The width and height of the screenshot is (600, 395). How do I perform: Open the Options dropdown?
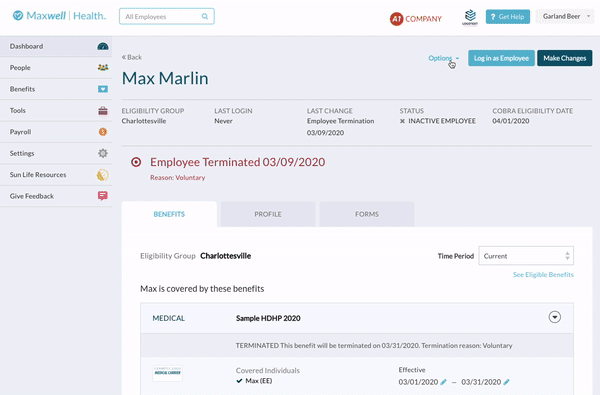(x=443, y=58)
